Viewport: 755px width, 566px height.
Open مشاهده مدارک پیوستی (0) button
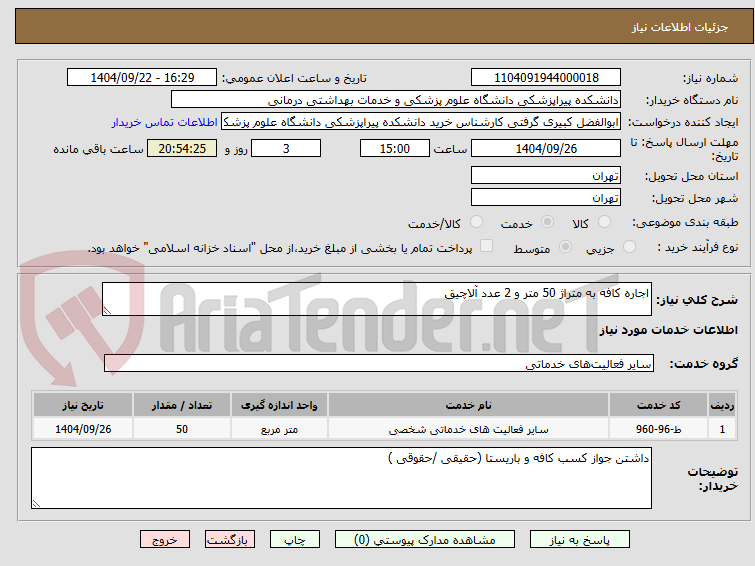click(424, 540)
